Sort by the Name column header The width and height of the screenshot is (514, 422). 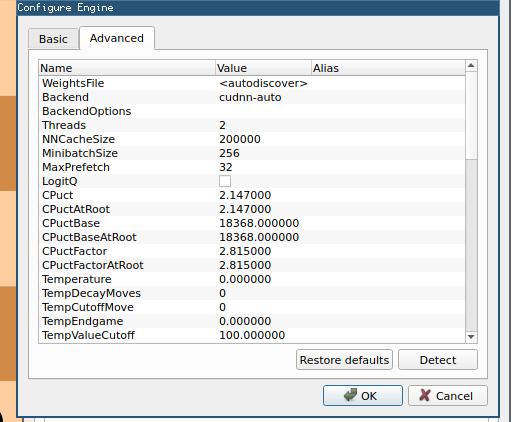127,68
